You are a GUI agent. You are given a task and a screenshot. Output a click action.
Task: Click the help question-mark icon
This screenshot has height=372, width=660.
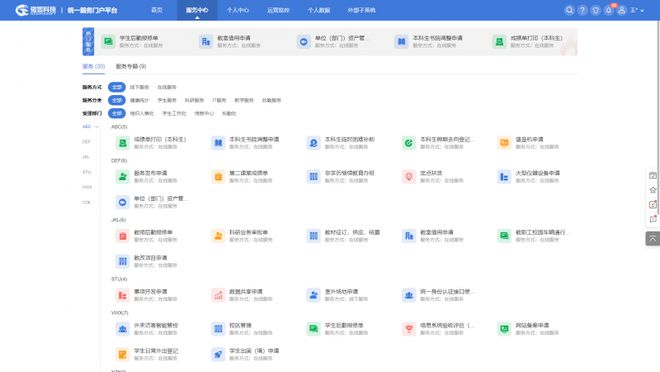(582, 10)
